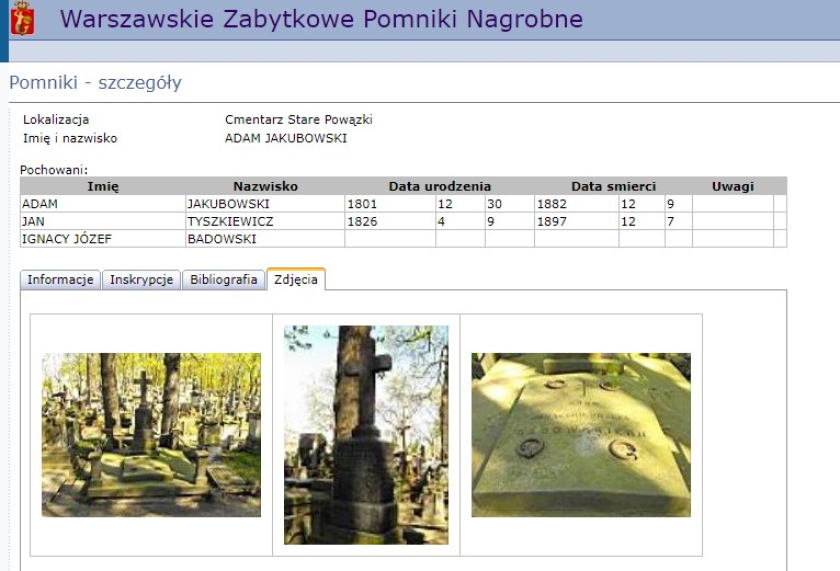Click the Pomniki - szczegóły heading

(95, 83)
